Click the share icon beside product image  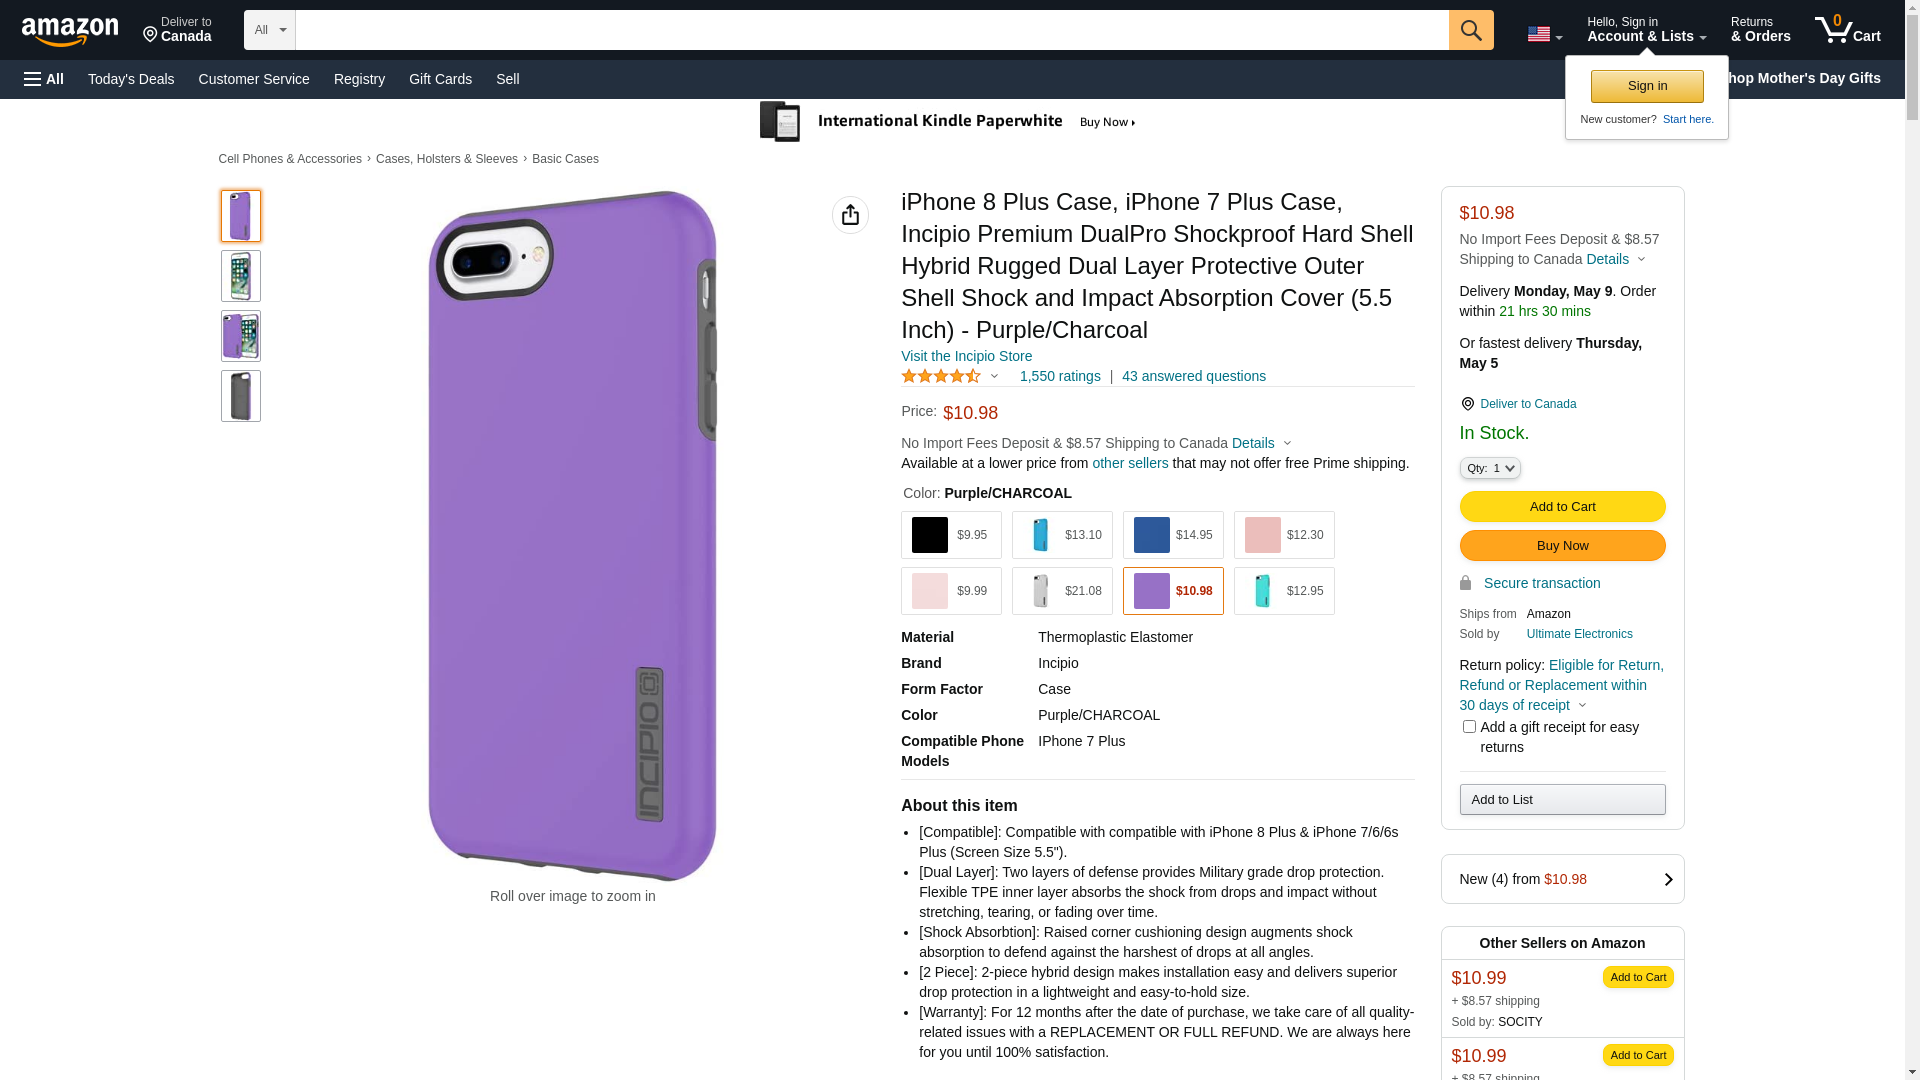pos(850,215)
